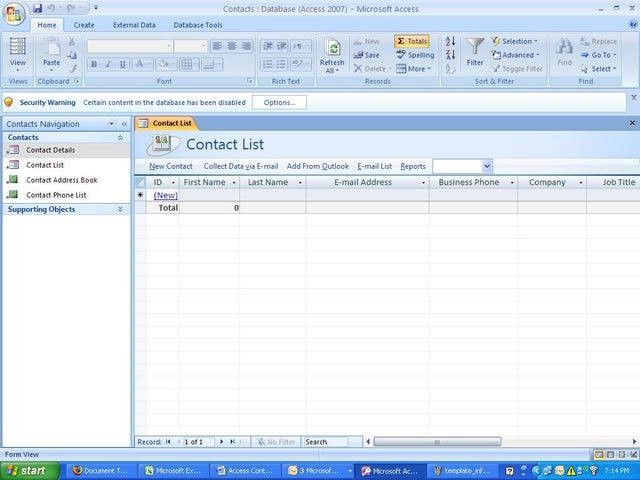This screenshot has height=480, width=640.
Task: Switch to the Create ribbon tab
Action: [x=84, y=25]
